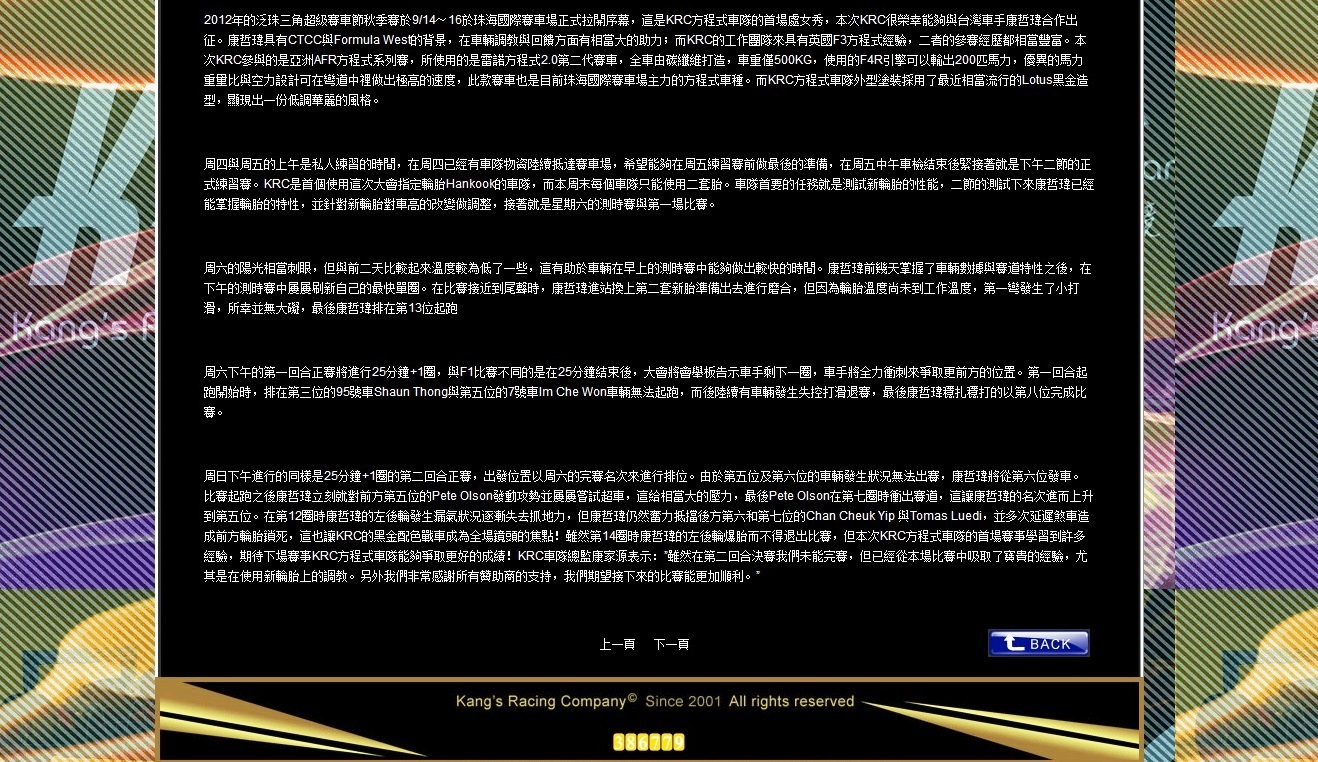Click the copyright symbol in the footer
Image resolution: width=1318 pixels, height=762 pixels.
point(632,699)
